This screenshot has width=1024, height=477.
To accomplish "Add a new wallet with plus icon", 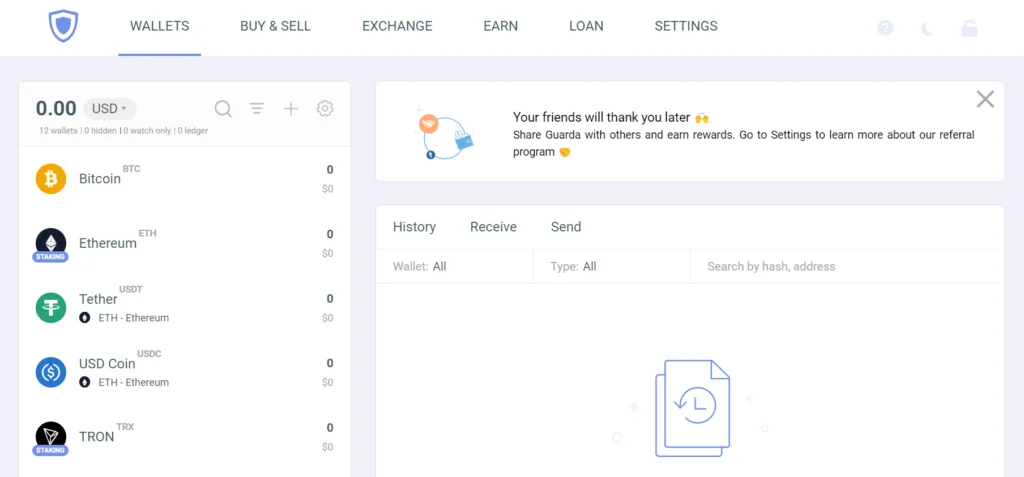I will pos(291,108).
